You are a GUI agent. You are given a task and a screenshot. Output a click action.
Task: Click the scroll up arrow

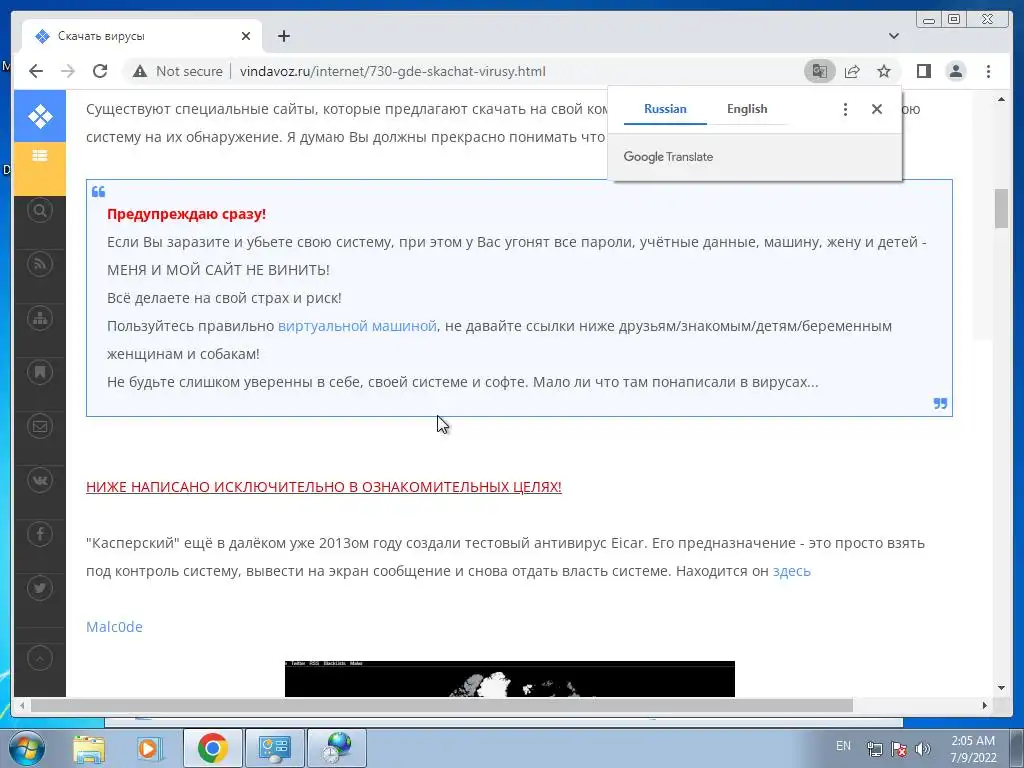pos(1001,99)
